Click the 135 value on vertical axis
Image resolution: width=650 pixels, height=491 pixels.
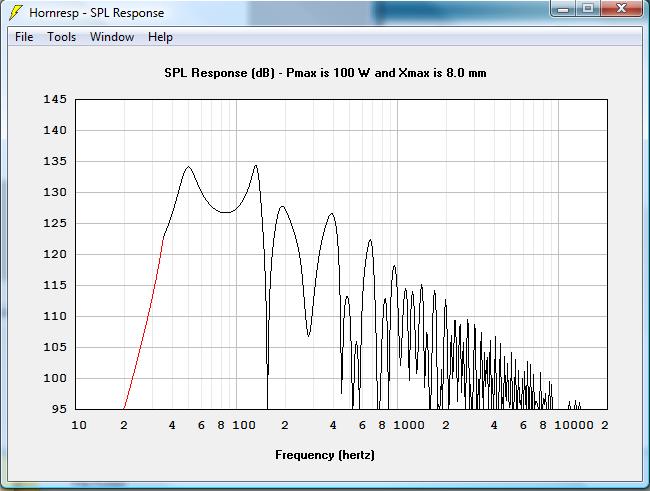coord(55,161)
